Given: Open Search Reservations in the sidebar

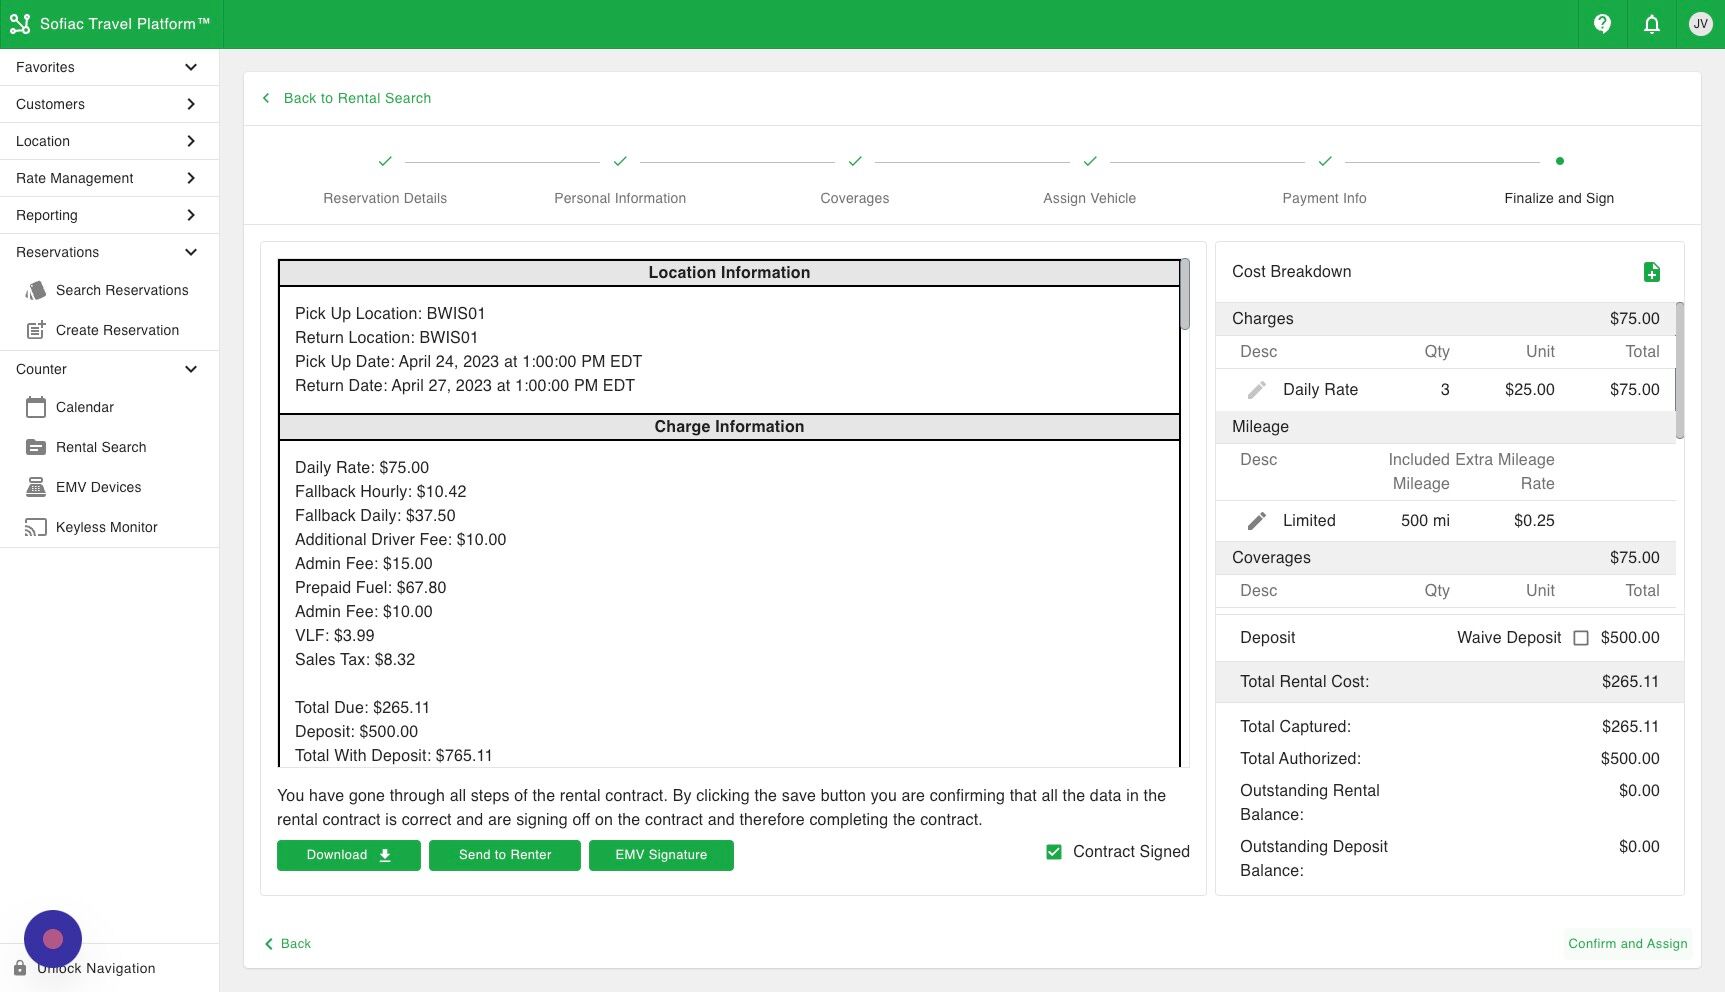Looking at the screenshot, I should [x=122, y=290].
